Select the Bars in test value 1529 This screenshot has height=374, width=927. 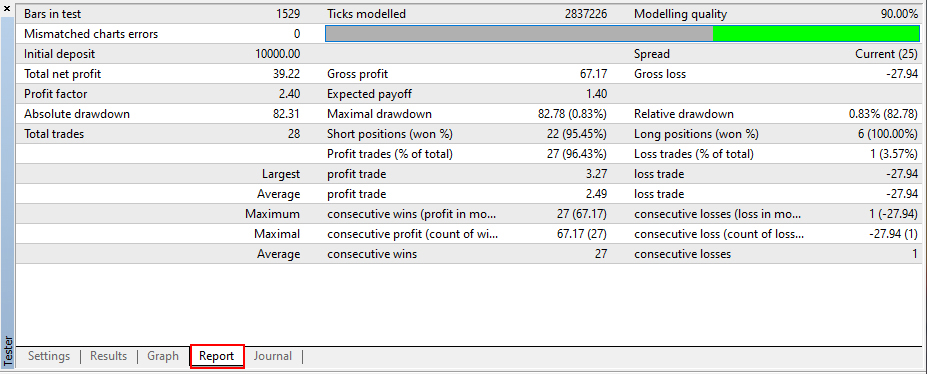[288, 14]
